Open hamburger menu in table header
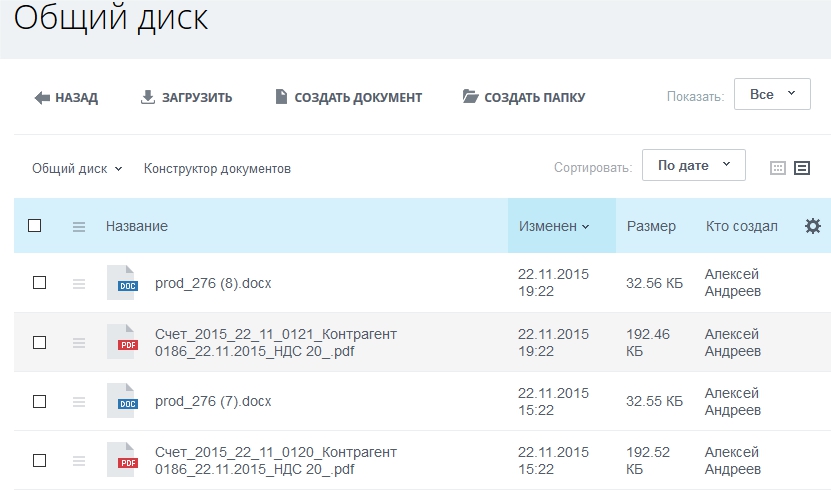This screenshot has width=831, height=492. coord(79,227)
